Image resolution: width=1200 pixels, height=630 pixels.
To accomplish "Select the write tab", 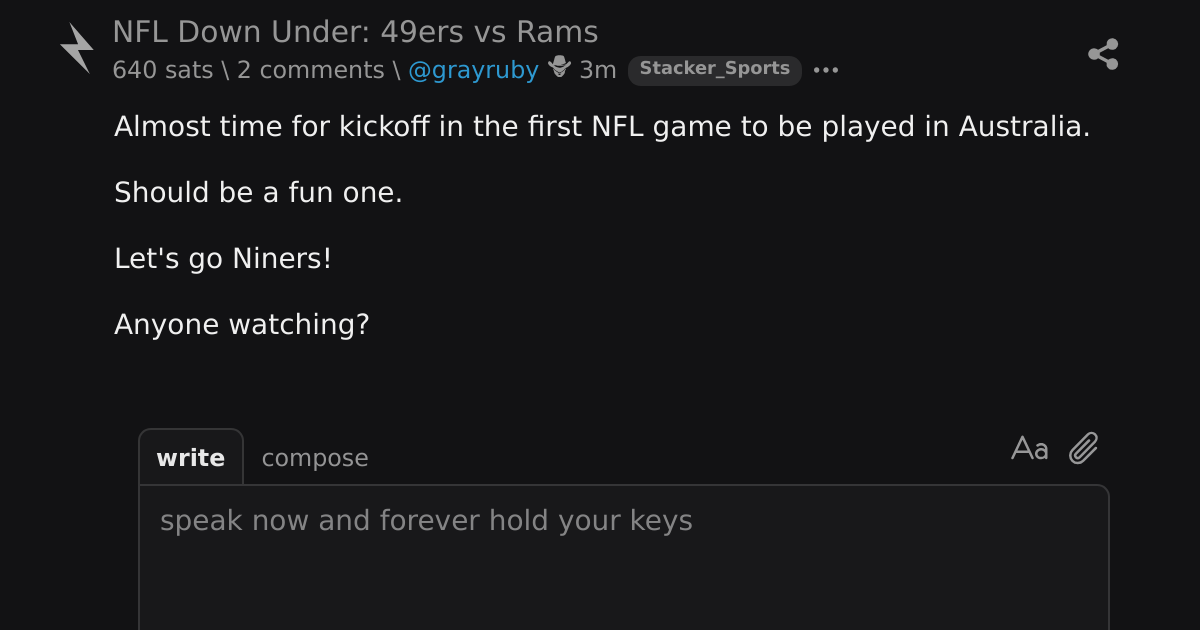I will 190,458.
